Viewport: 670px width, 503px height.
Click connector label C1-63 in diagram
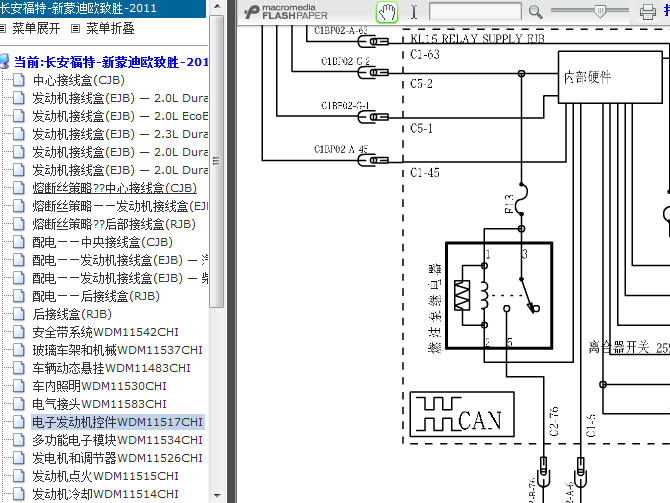[425, 55]
